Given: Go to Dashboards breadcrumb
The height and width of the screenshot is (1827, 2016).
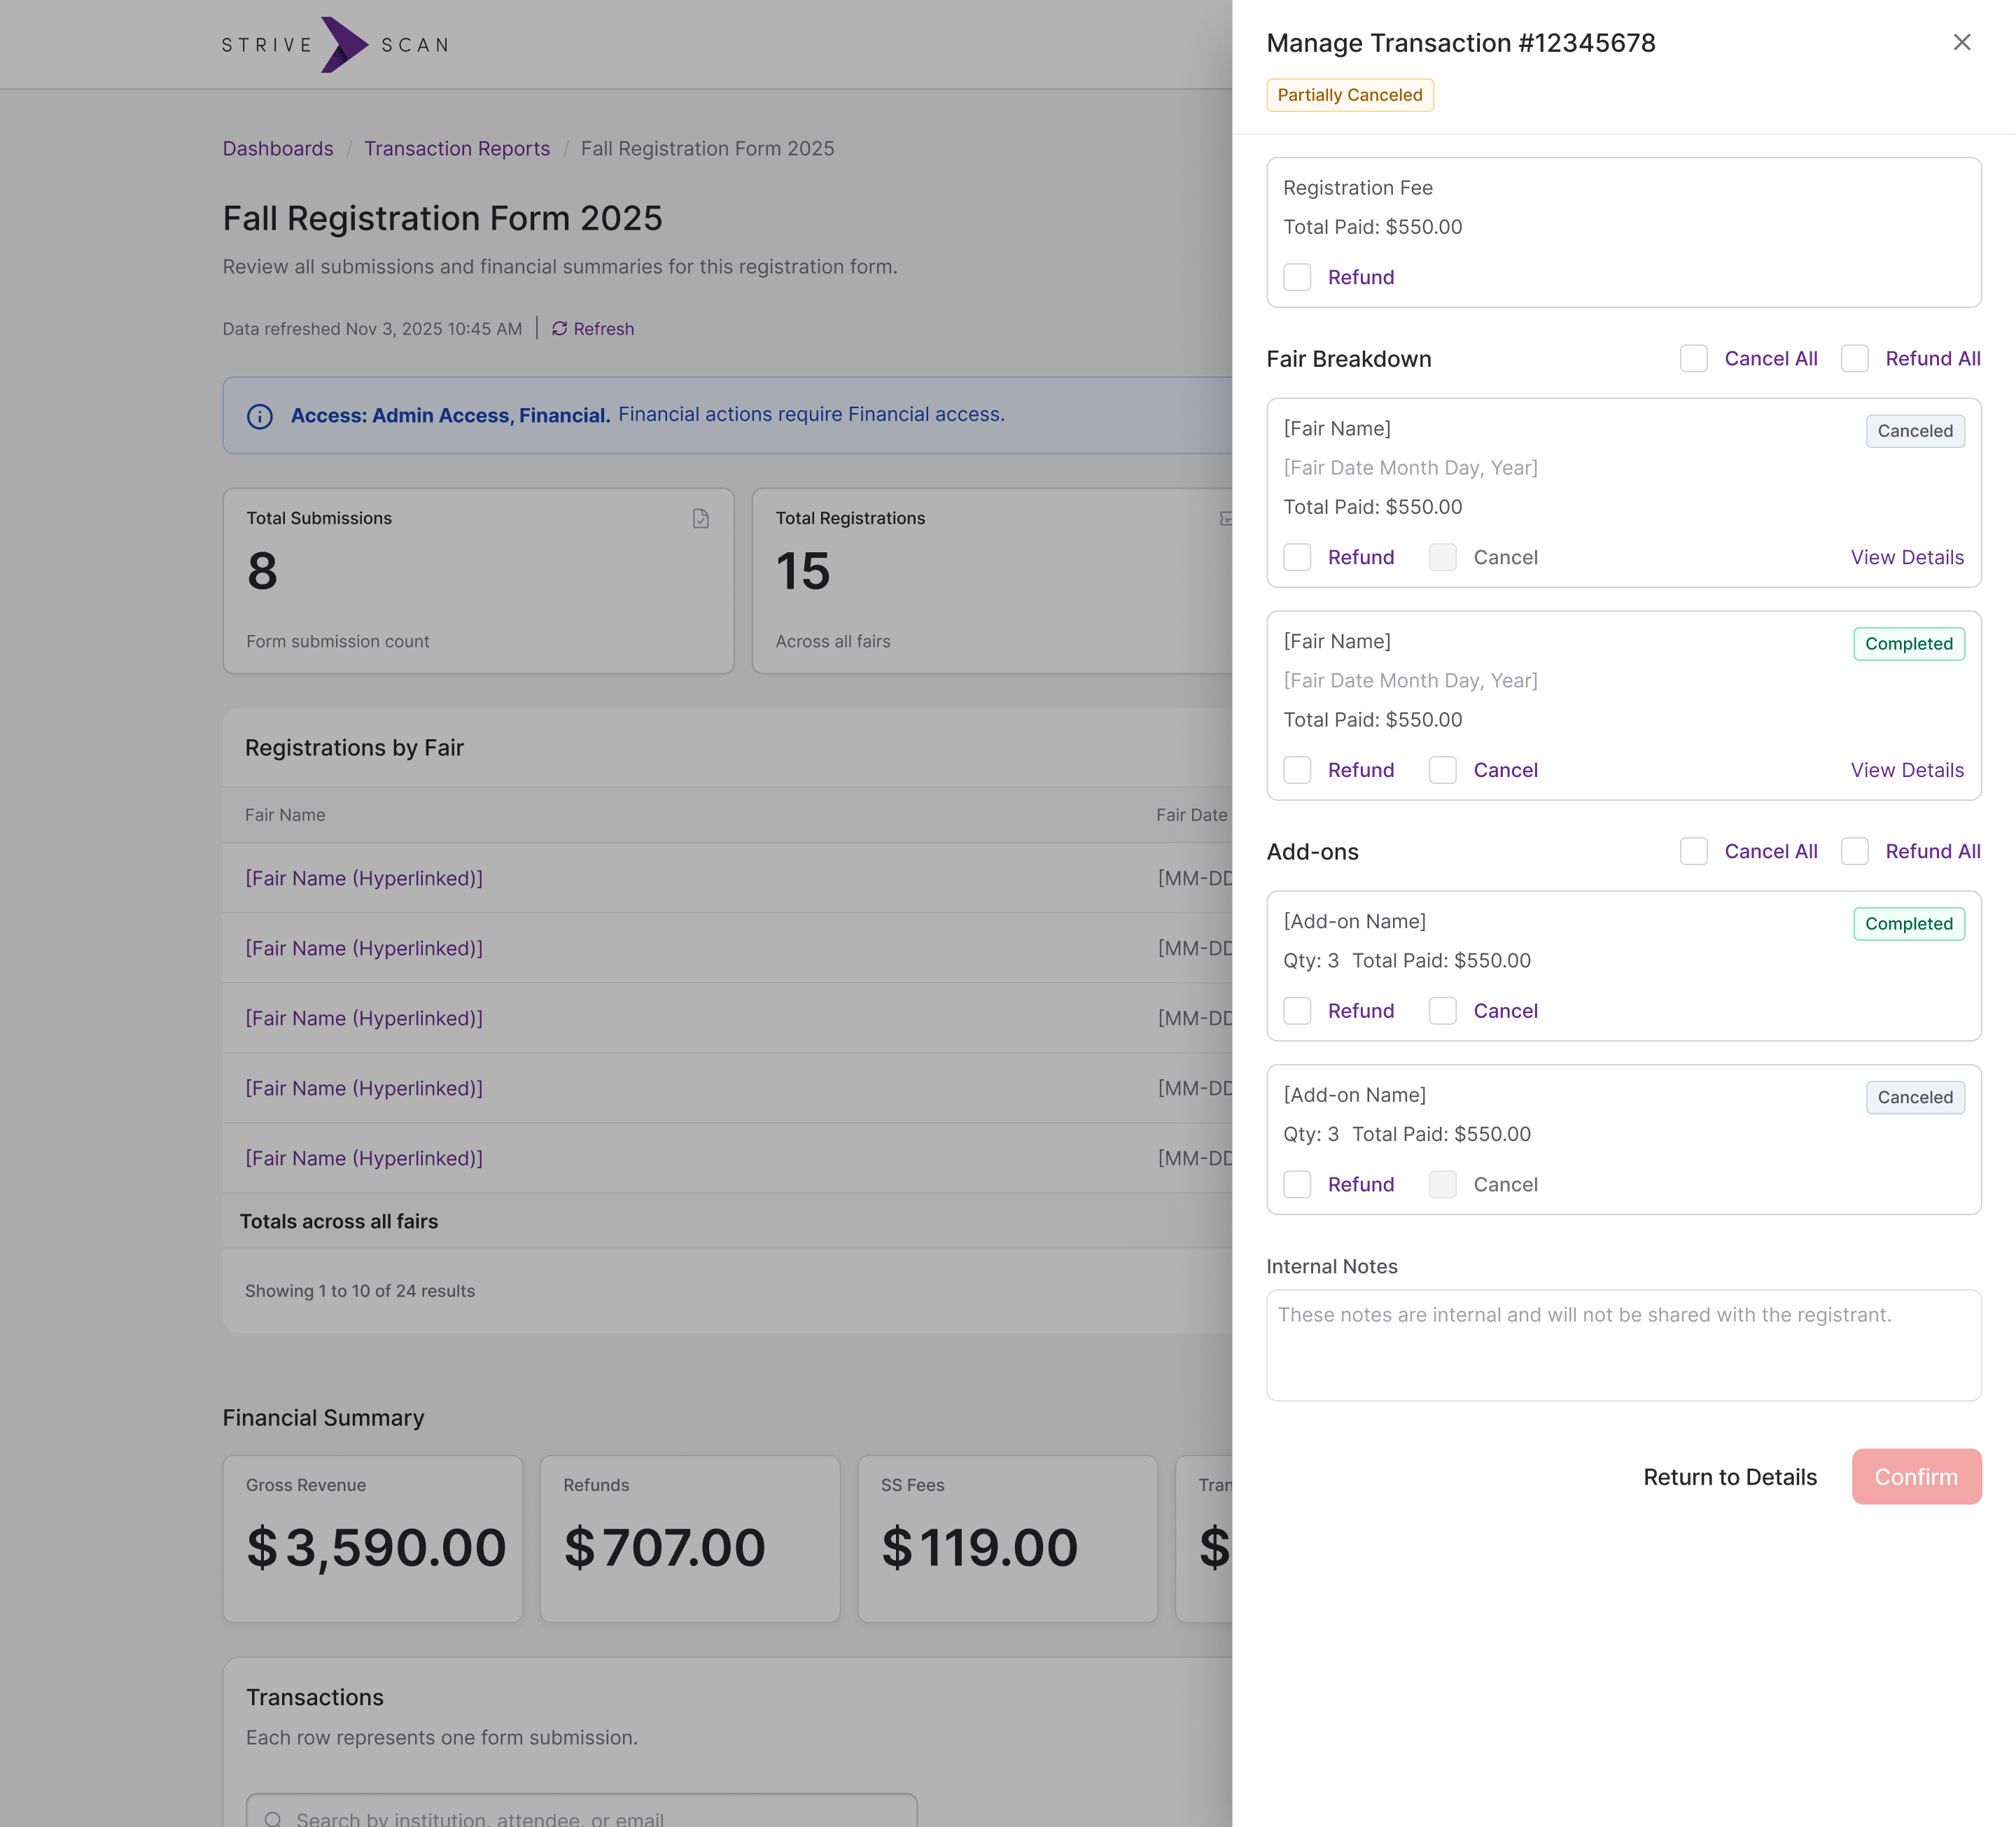Looking at the screenshot, I should coord(278,148).
